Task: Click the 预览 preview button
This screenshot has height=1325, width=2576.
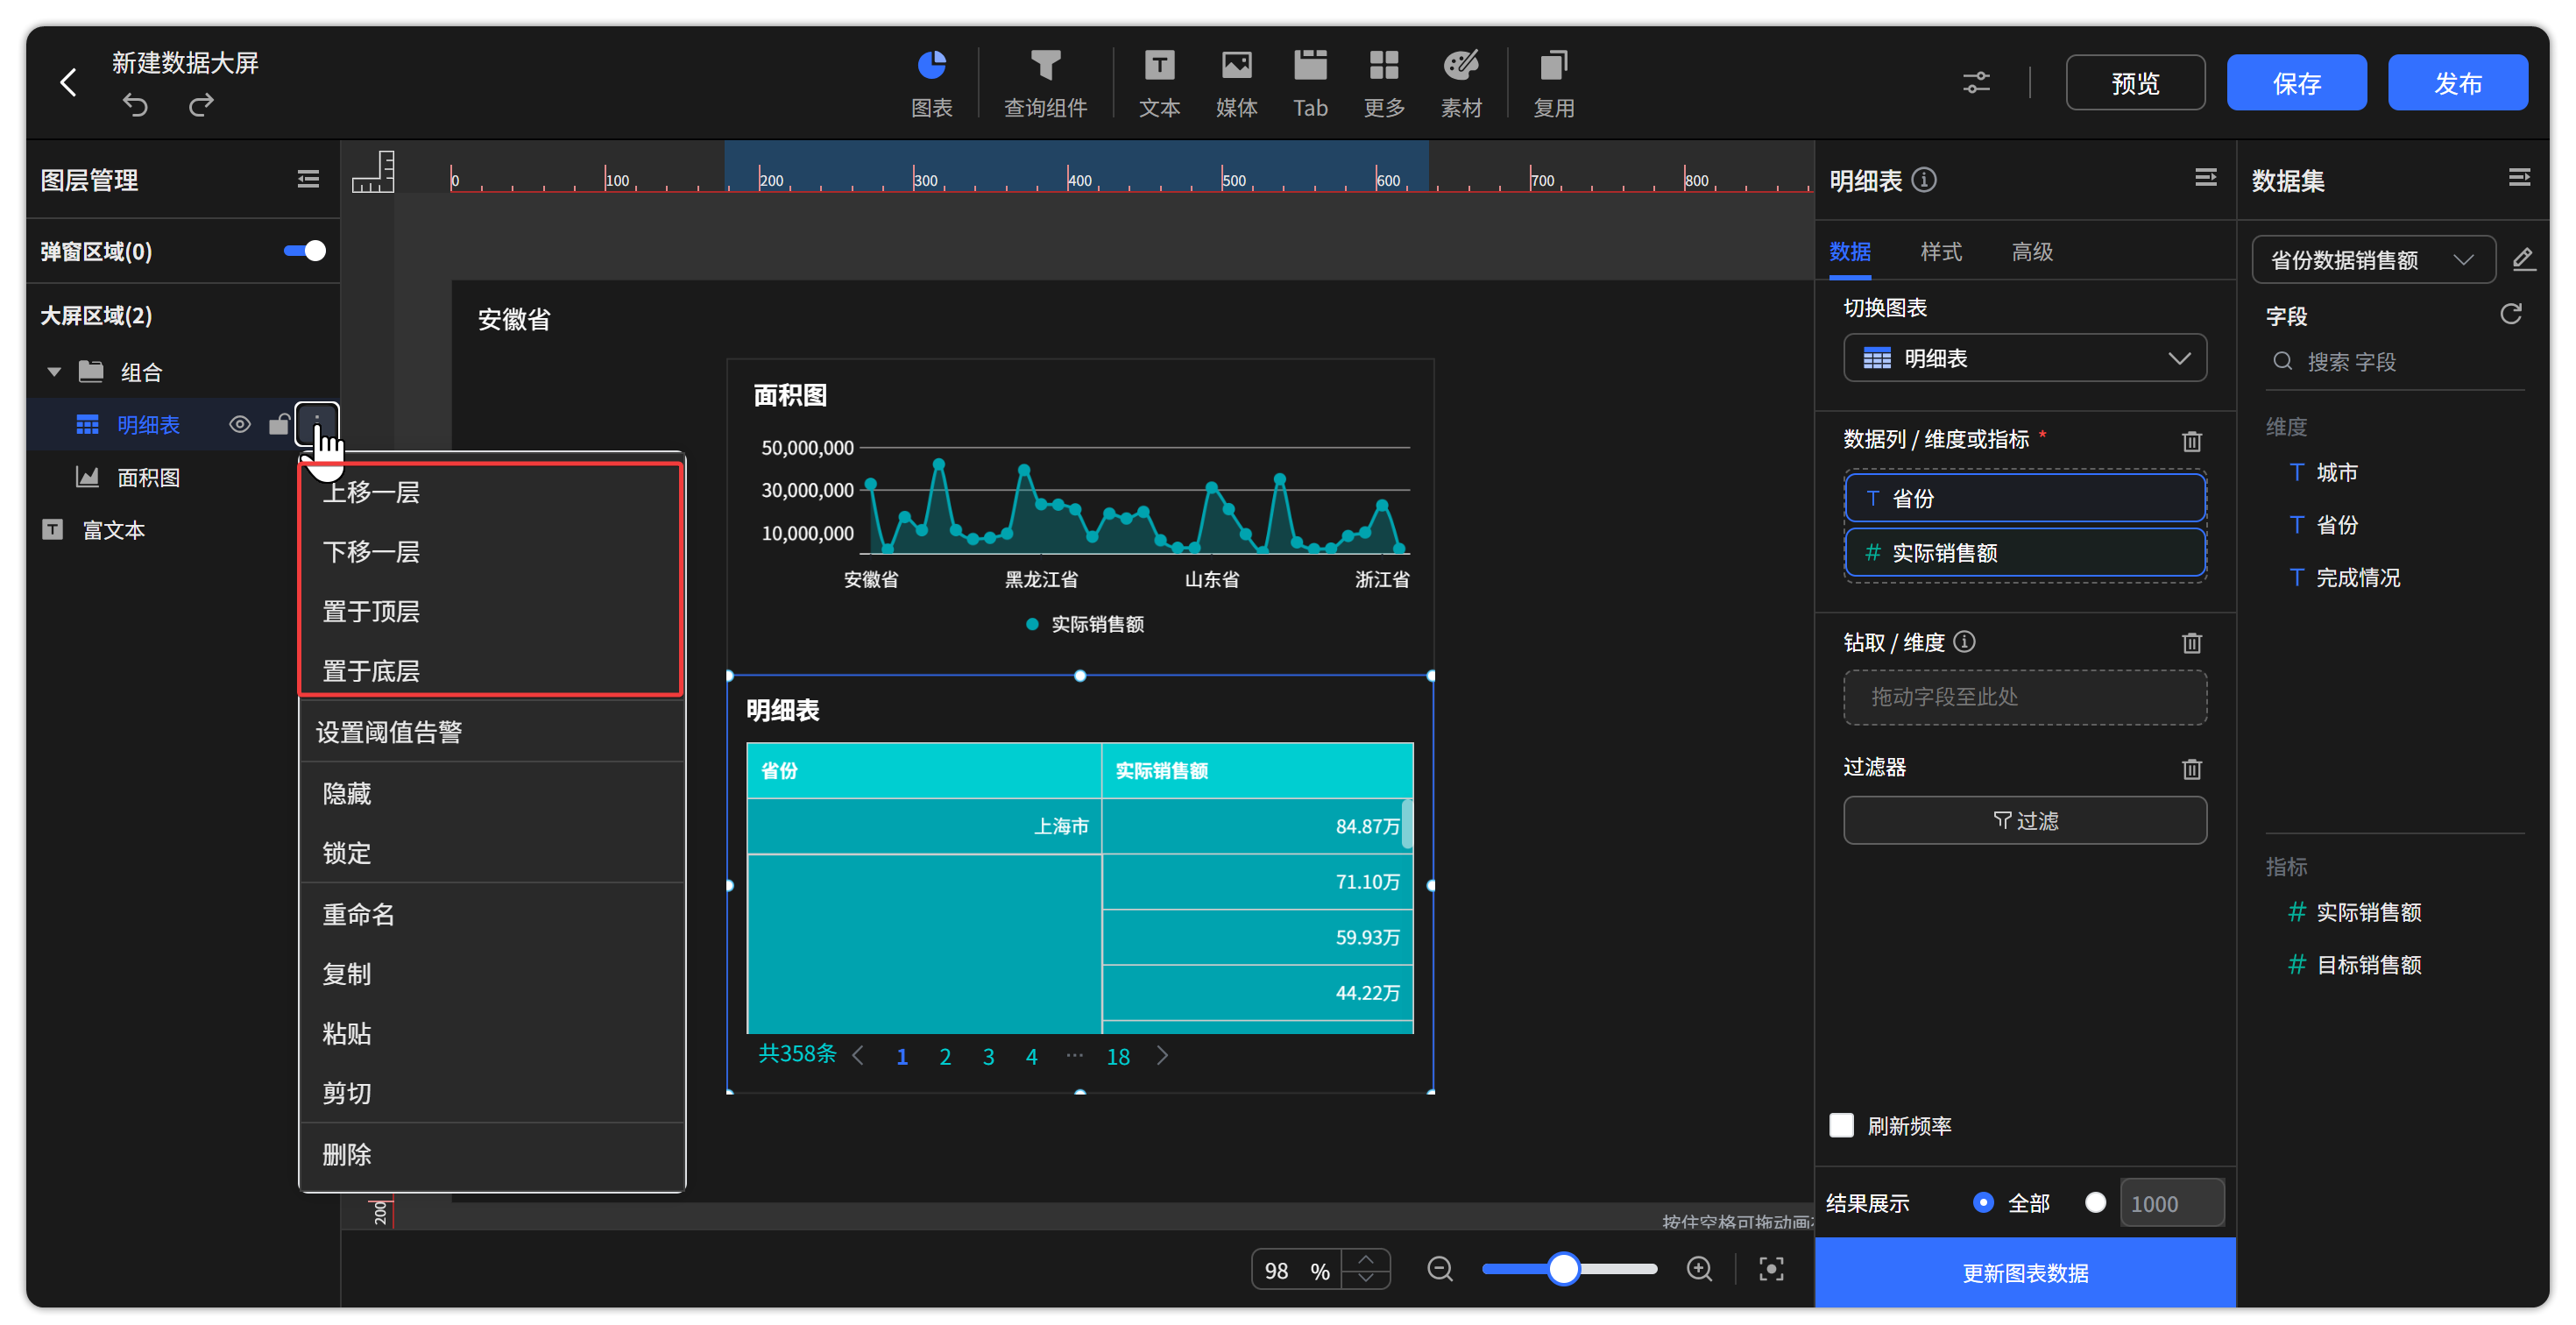Action: point(2135,82)
